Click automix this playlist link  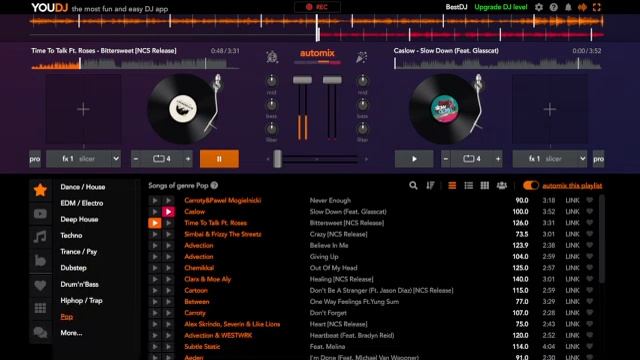pos(572,186)
